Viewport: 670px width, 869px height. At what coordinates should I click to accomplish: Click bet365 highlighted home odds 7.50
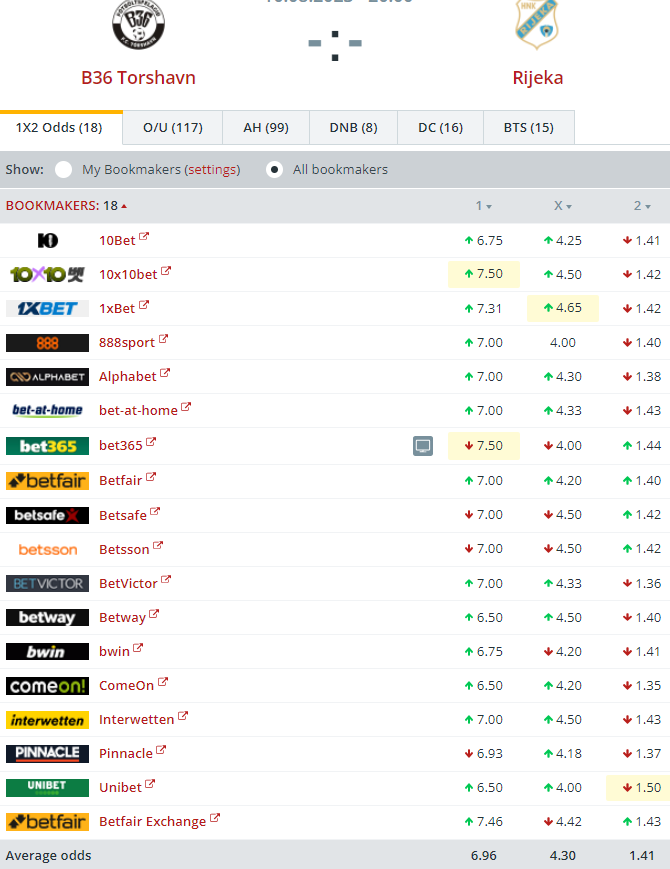(x=484, y=446)
